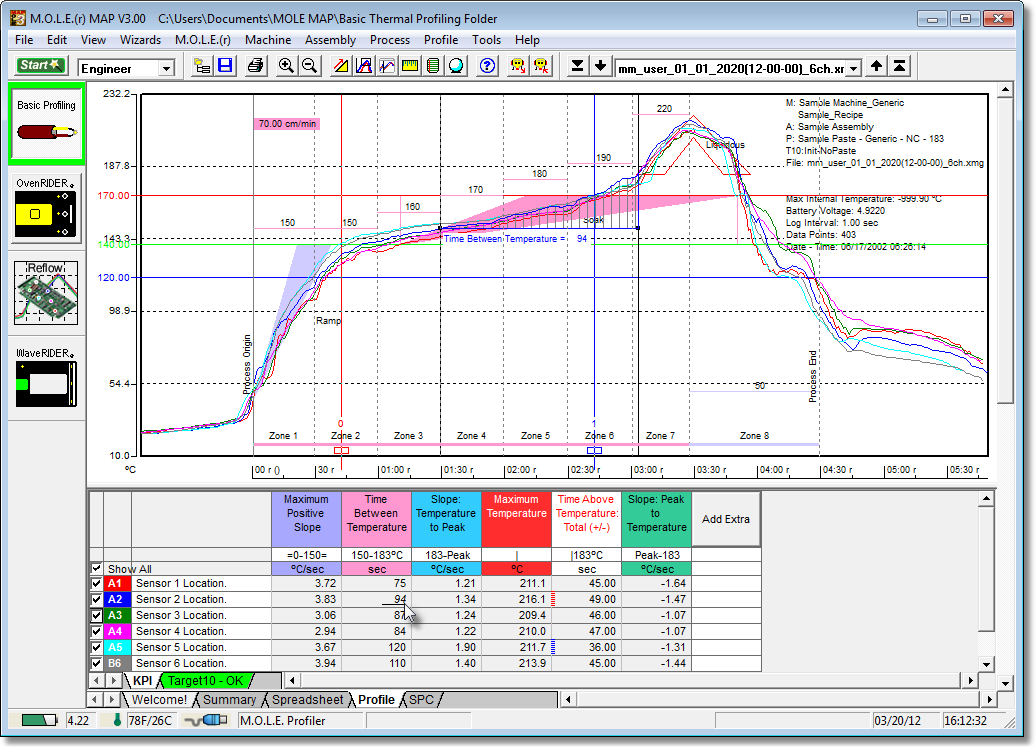1036x749 pixels.
Task: Click the open folder tree toolbar icon
Action: coord(202,66)
